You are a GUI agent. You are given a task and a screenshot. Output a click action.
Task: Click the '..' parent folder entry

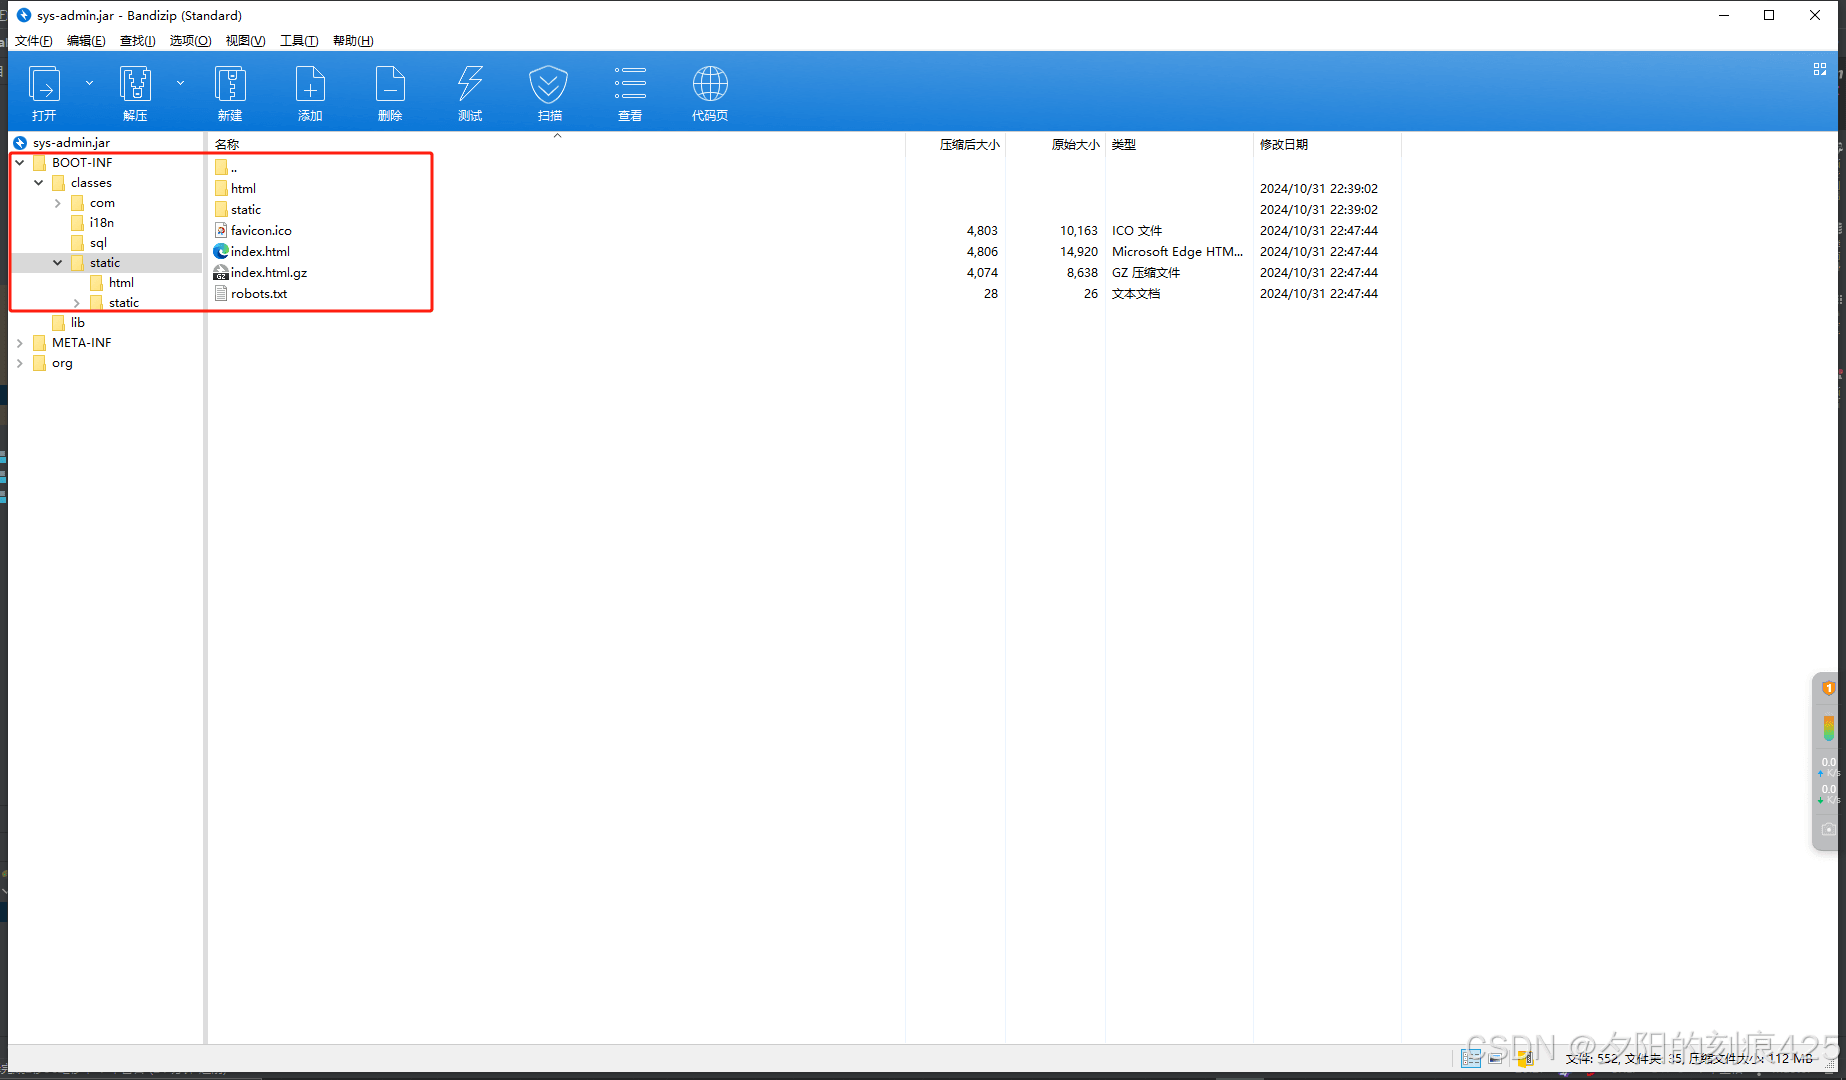(226, 167)
